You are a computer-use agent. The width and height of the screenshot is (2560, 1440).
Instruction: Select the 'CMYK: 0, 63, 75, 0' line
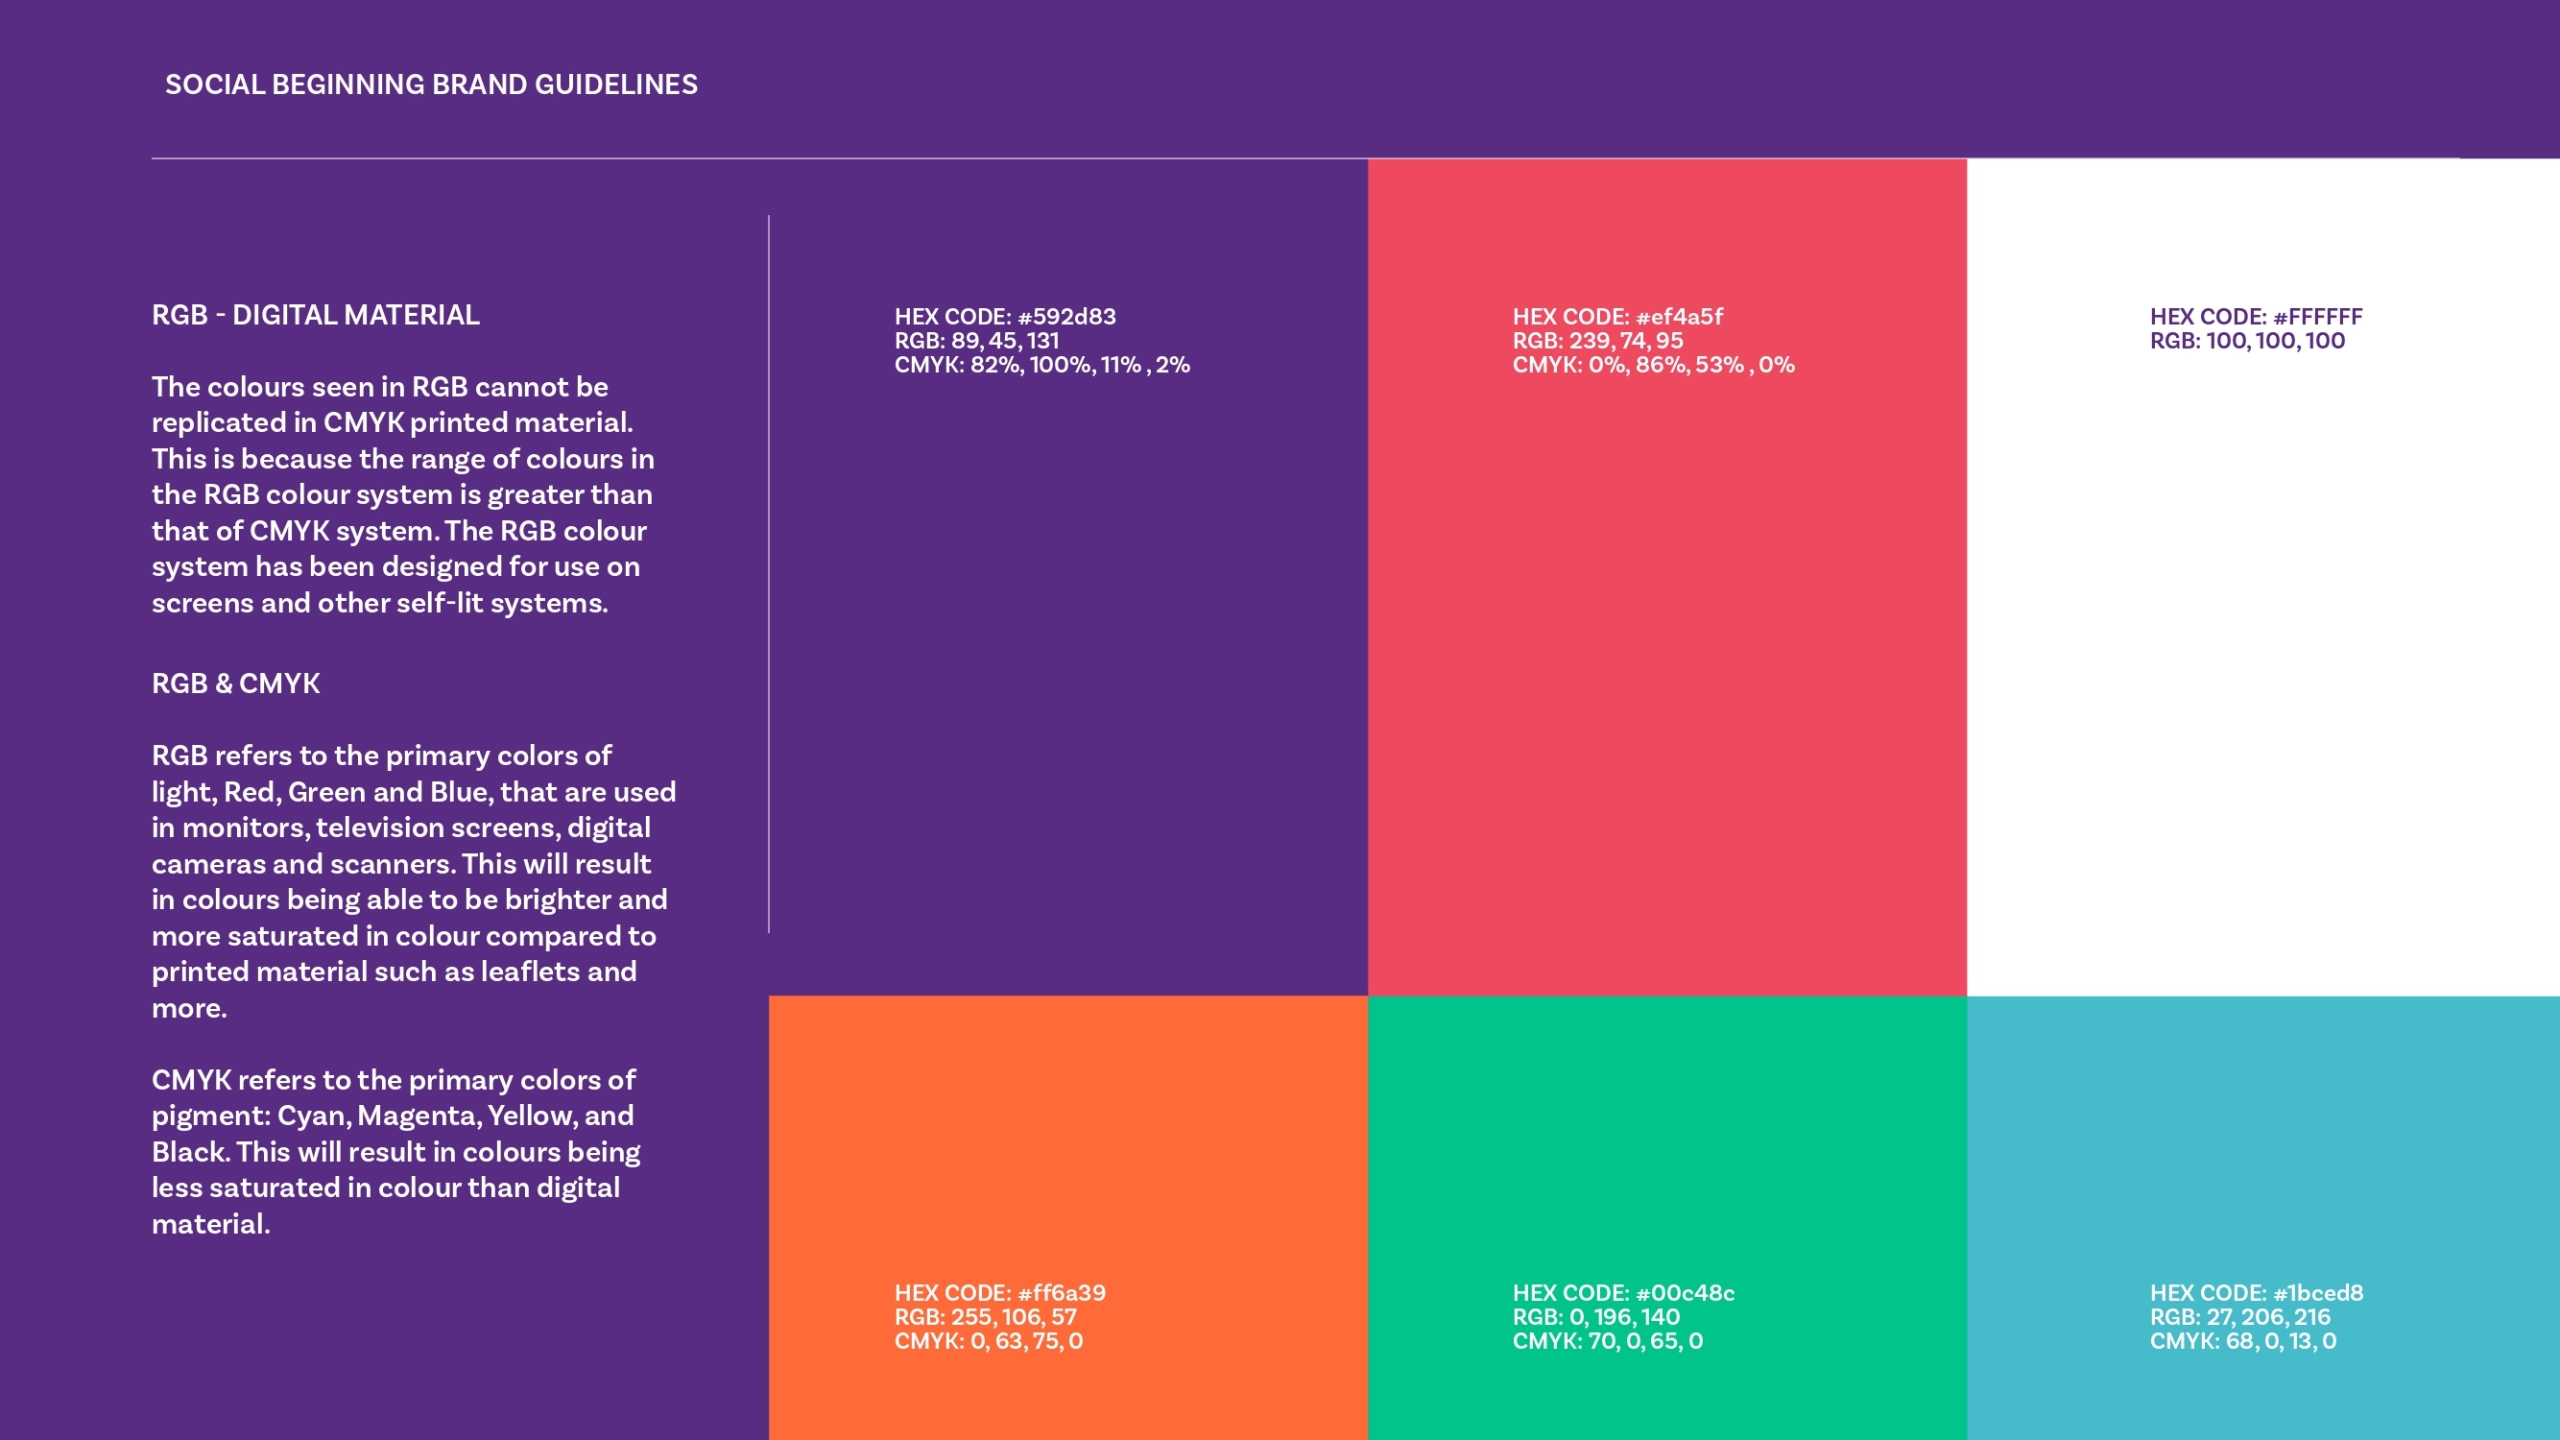click(x=988, y=1341)
